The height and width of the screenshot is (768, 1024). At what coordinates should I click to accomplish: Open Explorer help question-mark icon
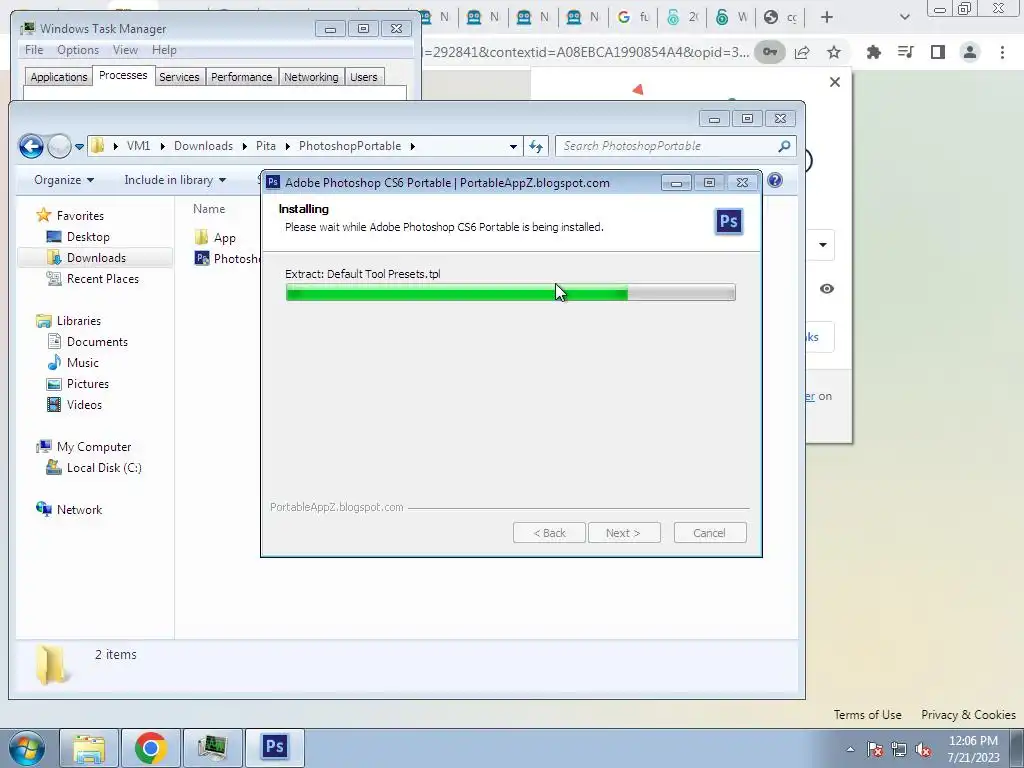775,180
